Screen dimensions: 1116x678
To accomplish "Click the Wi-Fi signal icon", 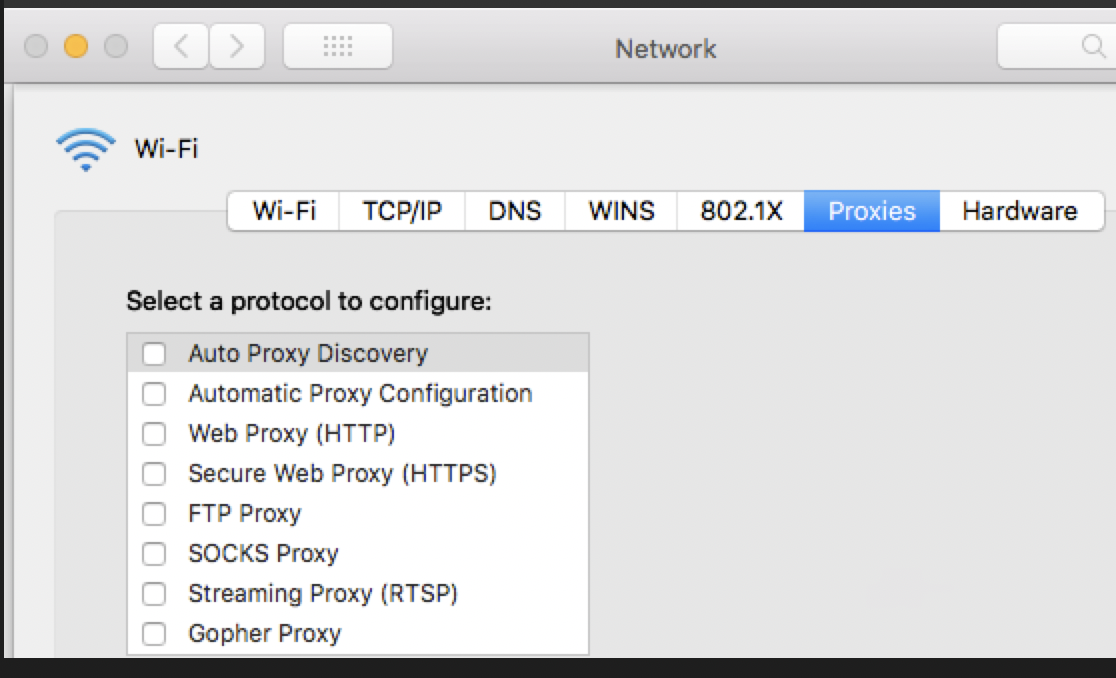I will coord(86,149).
